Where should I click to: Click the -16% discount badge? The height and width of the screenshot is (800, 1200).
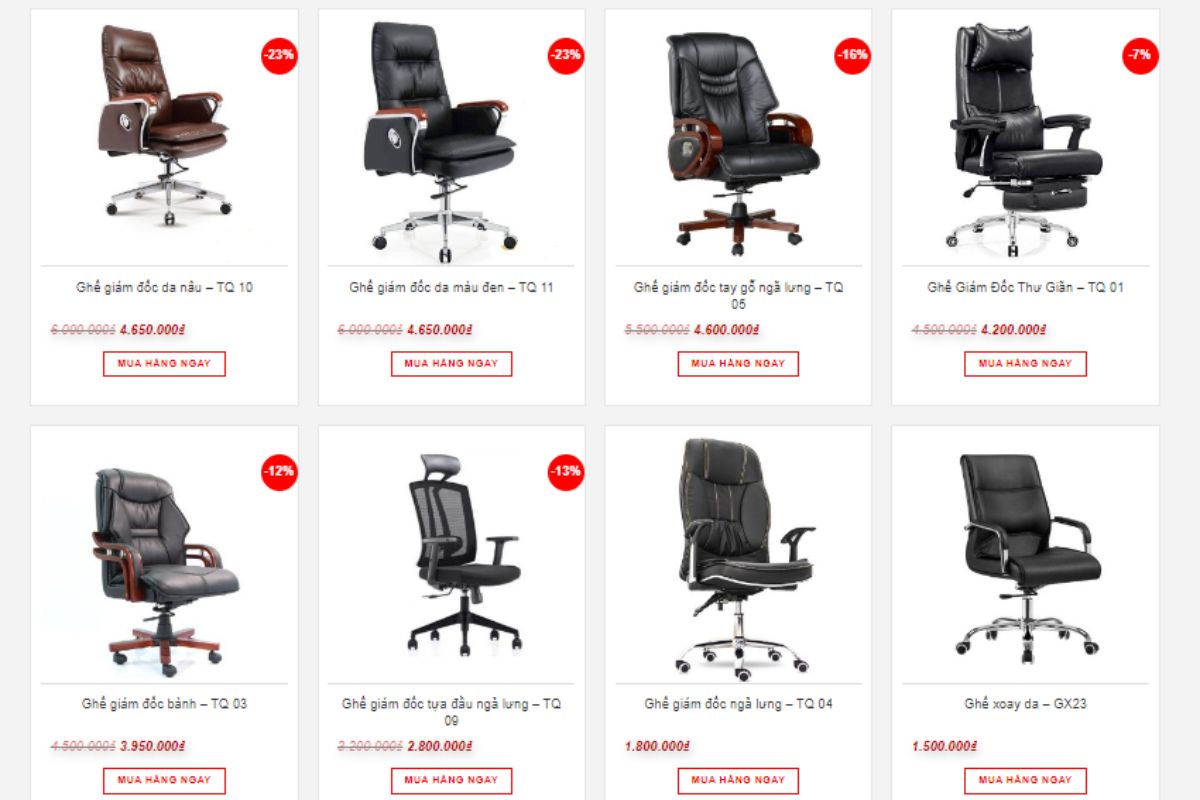coord(853,55)
